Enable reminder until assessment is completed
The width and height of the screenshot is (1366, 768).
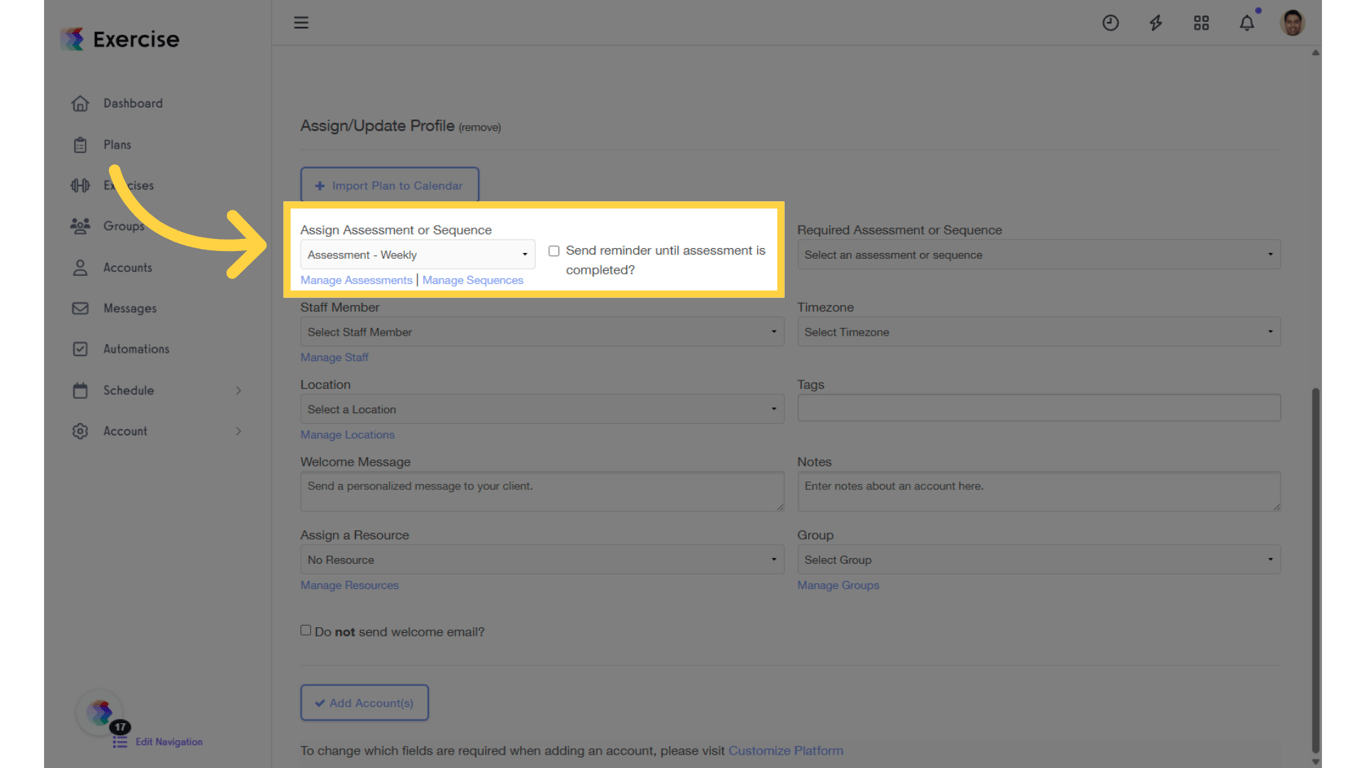[x=554, y=251]
